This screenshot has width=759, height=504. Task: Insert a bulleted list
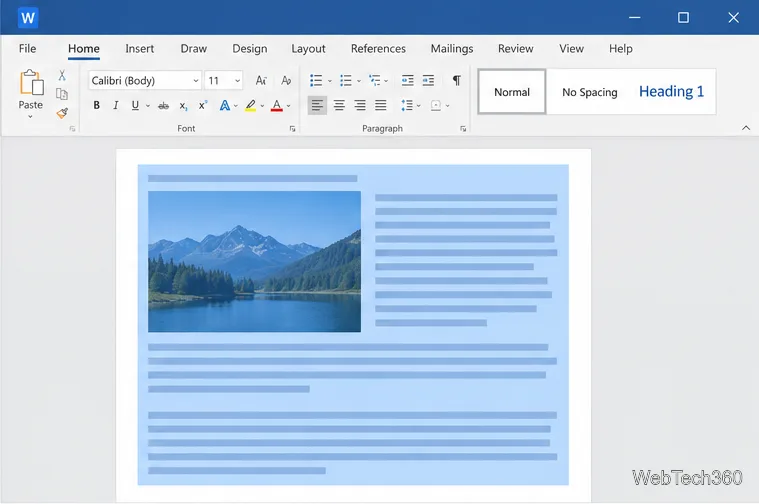pos(316,80)
